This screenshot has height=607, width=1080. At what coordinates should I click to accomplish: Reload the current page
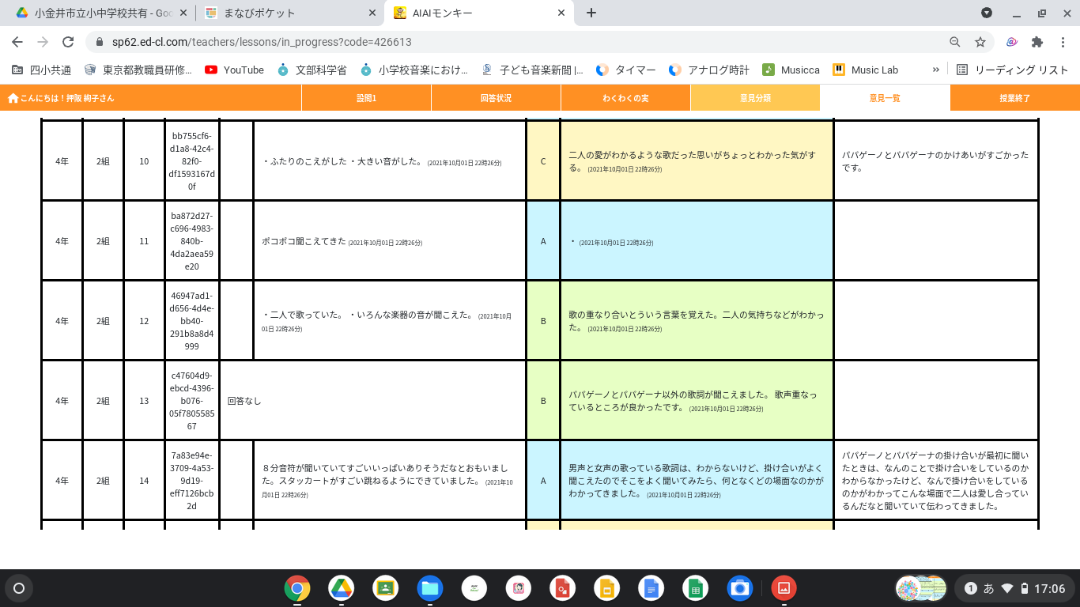click(x=68, y=42)
